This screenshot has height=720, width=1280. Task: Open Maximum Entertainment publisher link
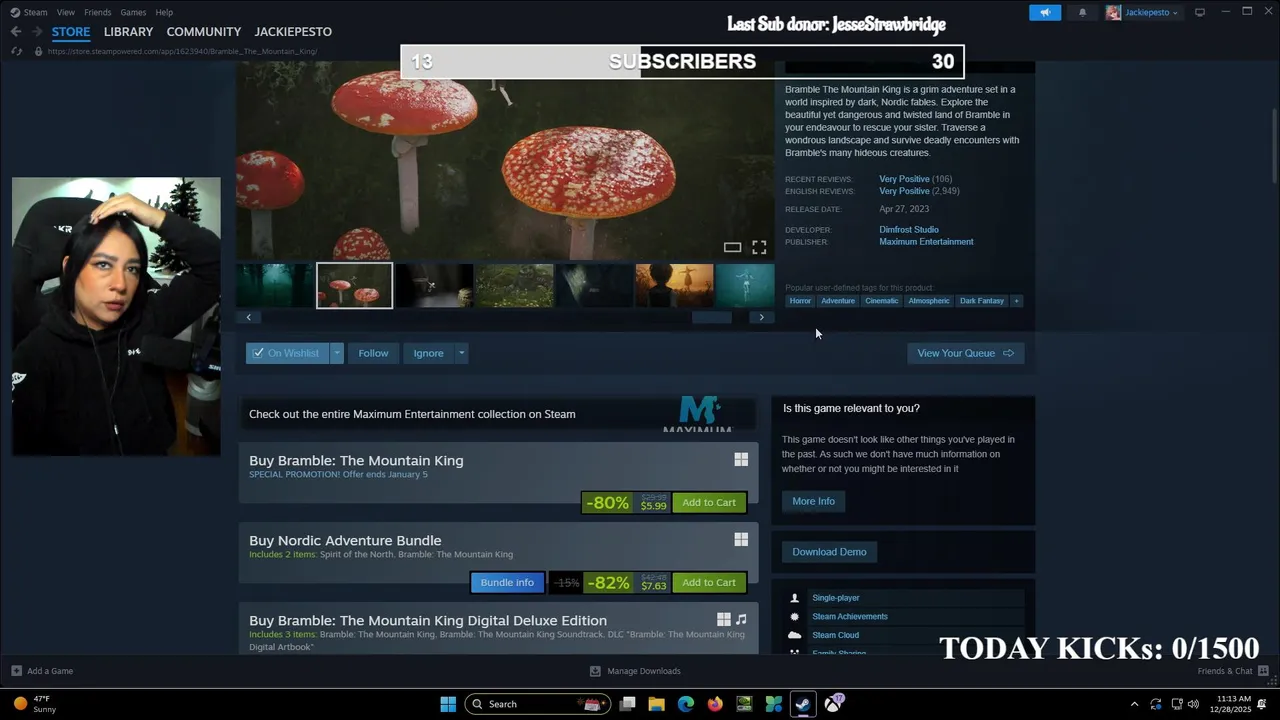coord(926,242)
